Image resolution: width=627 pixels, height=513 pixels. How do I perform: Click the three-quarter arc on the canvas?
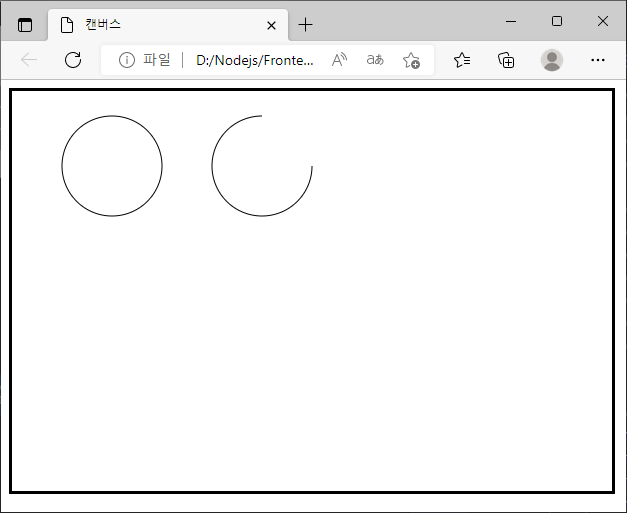pos(262,166)
